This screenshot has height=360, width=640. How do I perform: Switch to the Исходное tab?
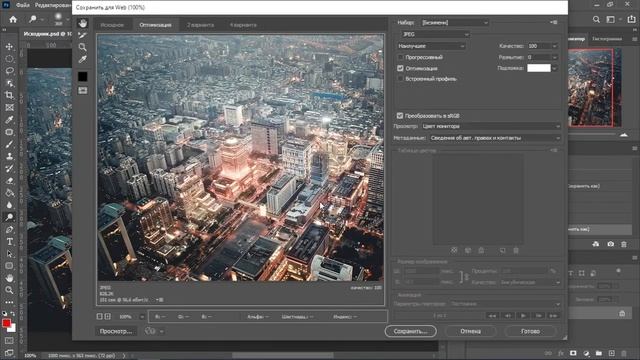click(x=112, y=25)
